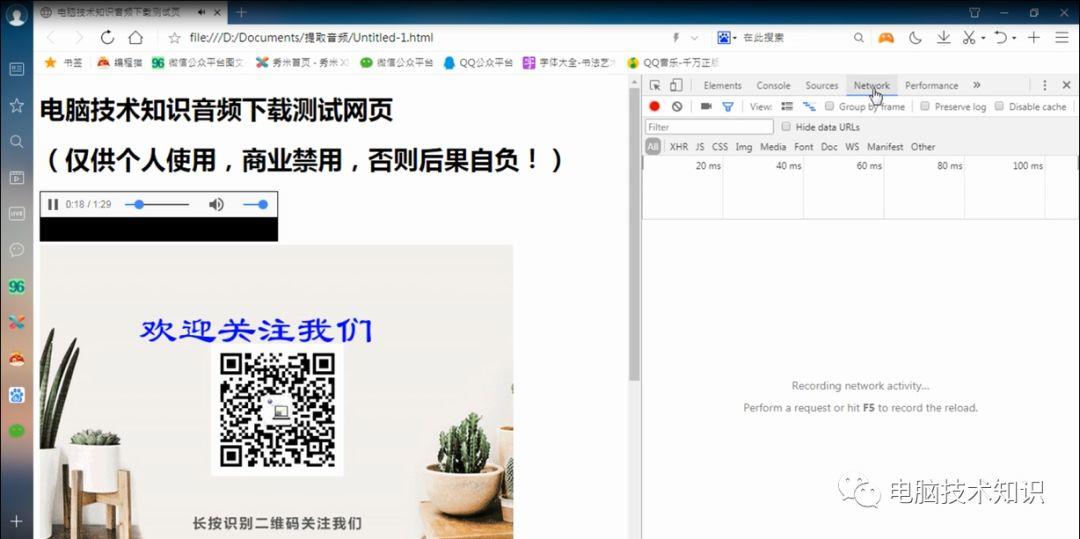Open the sidebar 96 editor icon
1080x539 pixels.
17,286
